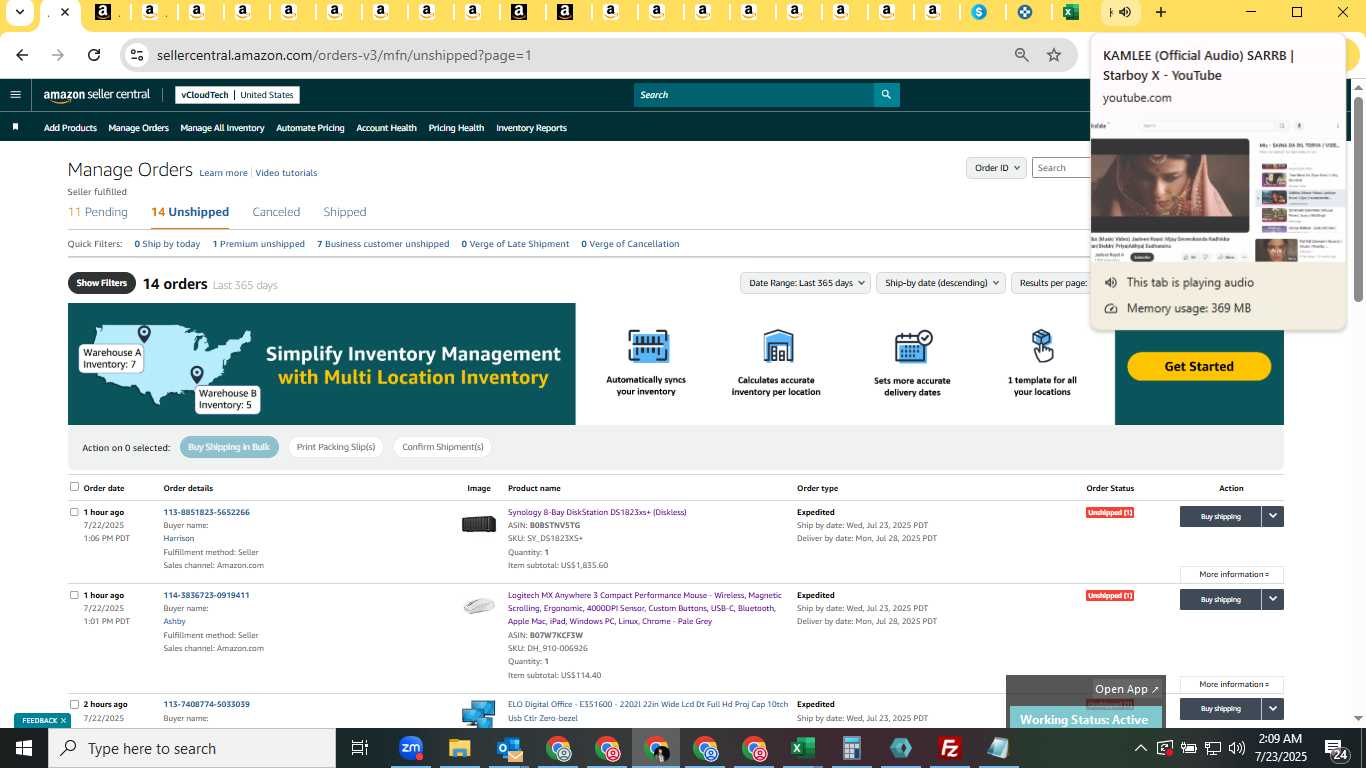Screen dimensions: 1366x768
Task: Click the bookmark flag icon in nav bar
Action: tap(15, 127)
